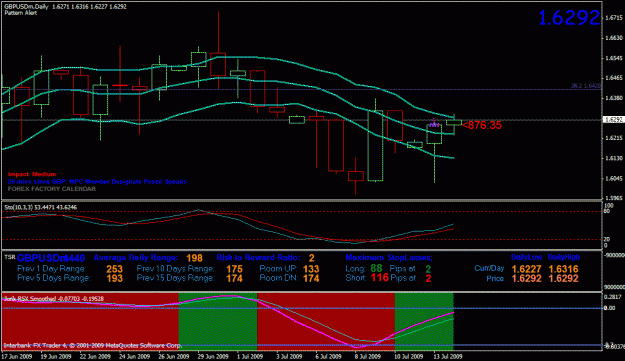Click the '10 Jul 2009' date on the time axis
Screen dimensions: 625x361
[x=409, y=356]
